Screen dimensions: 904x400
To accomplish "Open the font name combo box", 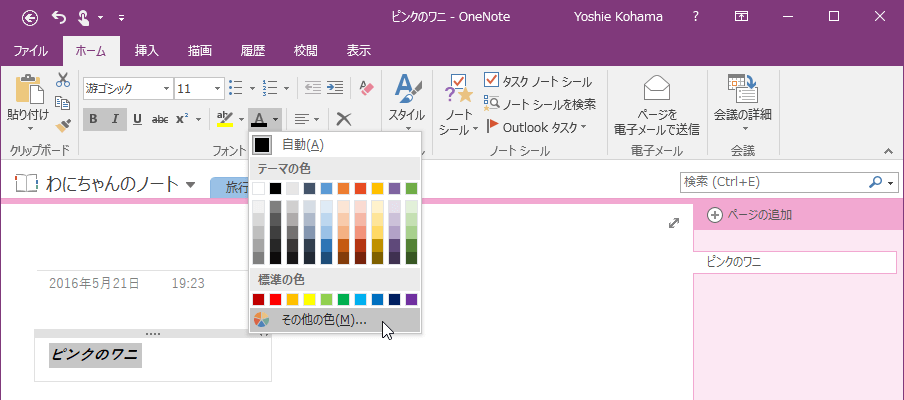I will tap(128, 88).
